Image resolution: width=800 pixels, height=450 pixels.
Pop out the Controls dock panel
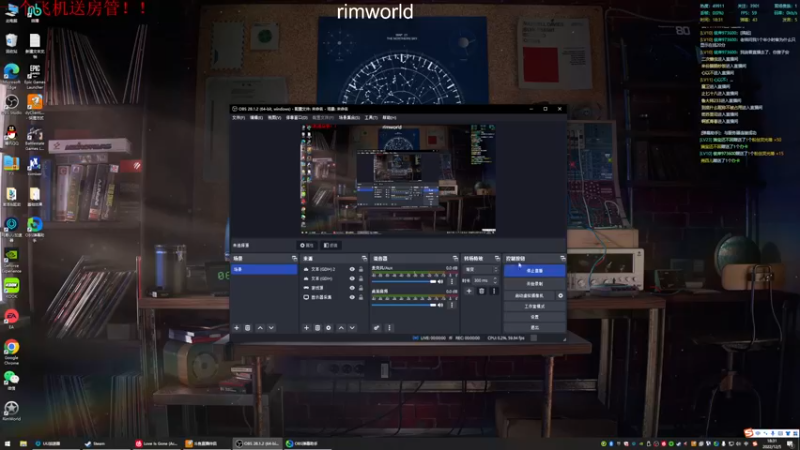click(562, 258)
